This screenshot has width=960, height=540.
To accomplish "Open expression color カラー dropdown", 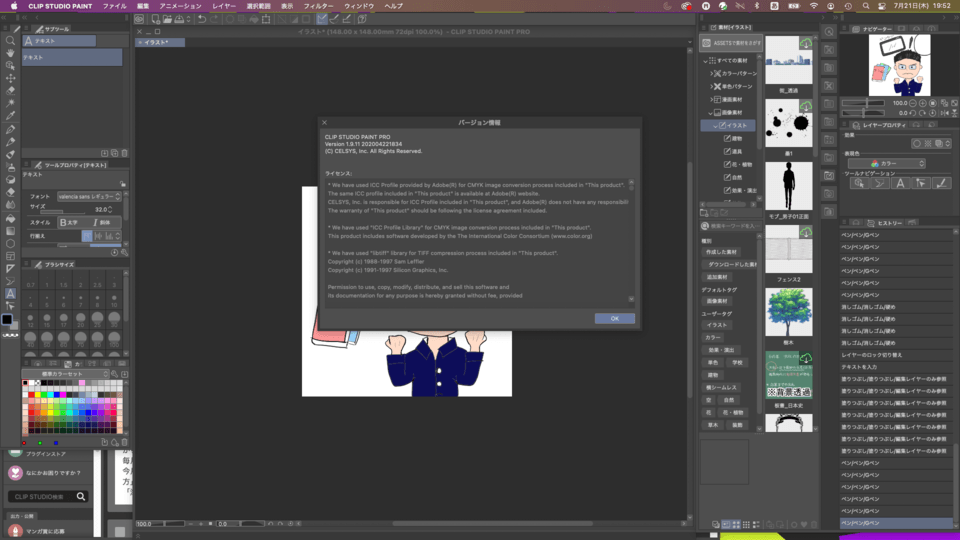I will pos(887,163).
